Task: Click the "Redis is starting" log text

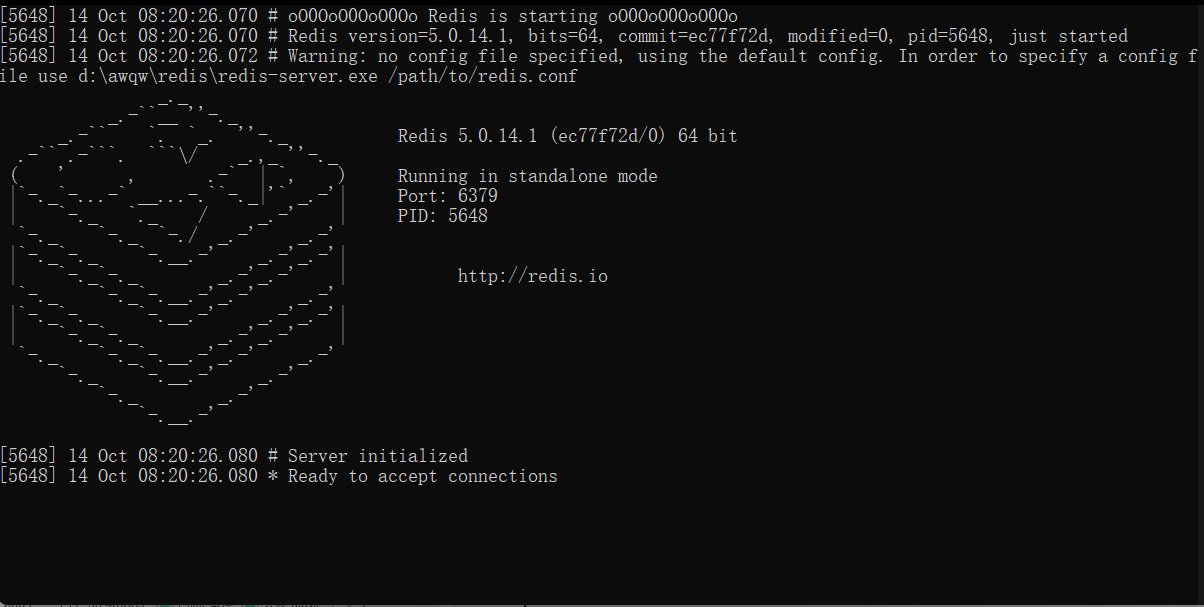Action: pyautogui.click(x=513, y=17)
